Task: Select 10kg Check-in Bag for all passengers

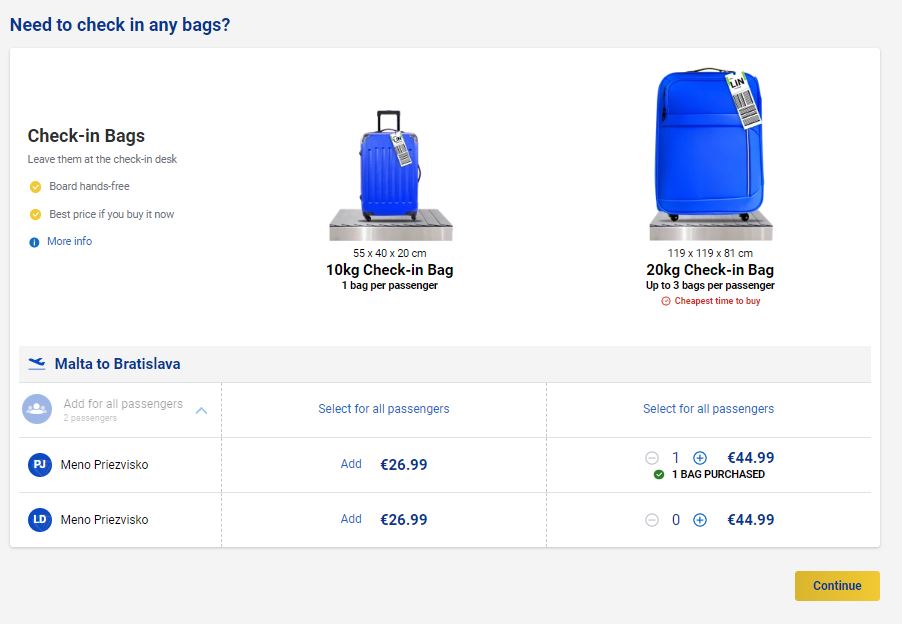Action: pyautogui.click(x=384, y=409)
